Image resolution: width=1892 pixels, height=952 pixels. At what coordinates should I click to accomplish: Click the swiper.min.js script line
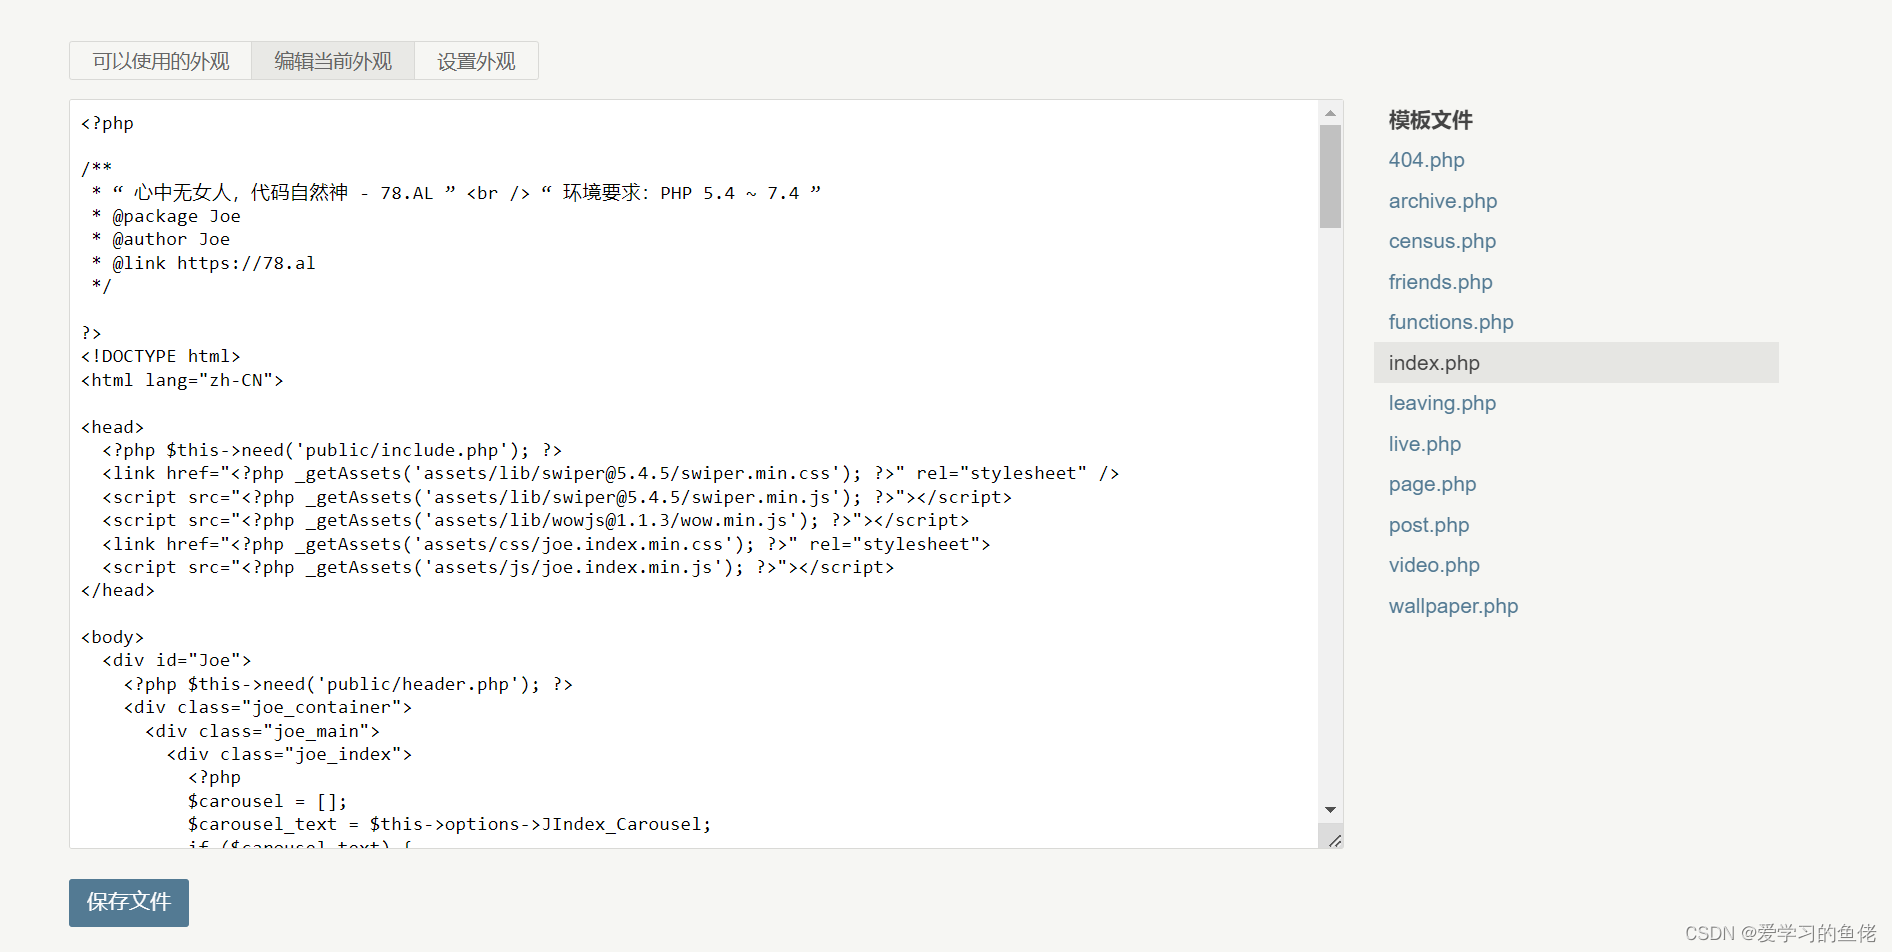(x=557, y=497)
